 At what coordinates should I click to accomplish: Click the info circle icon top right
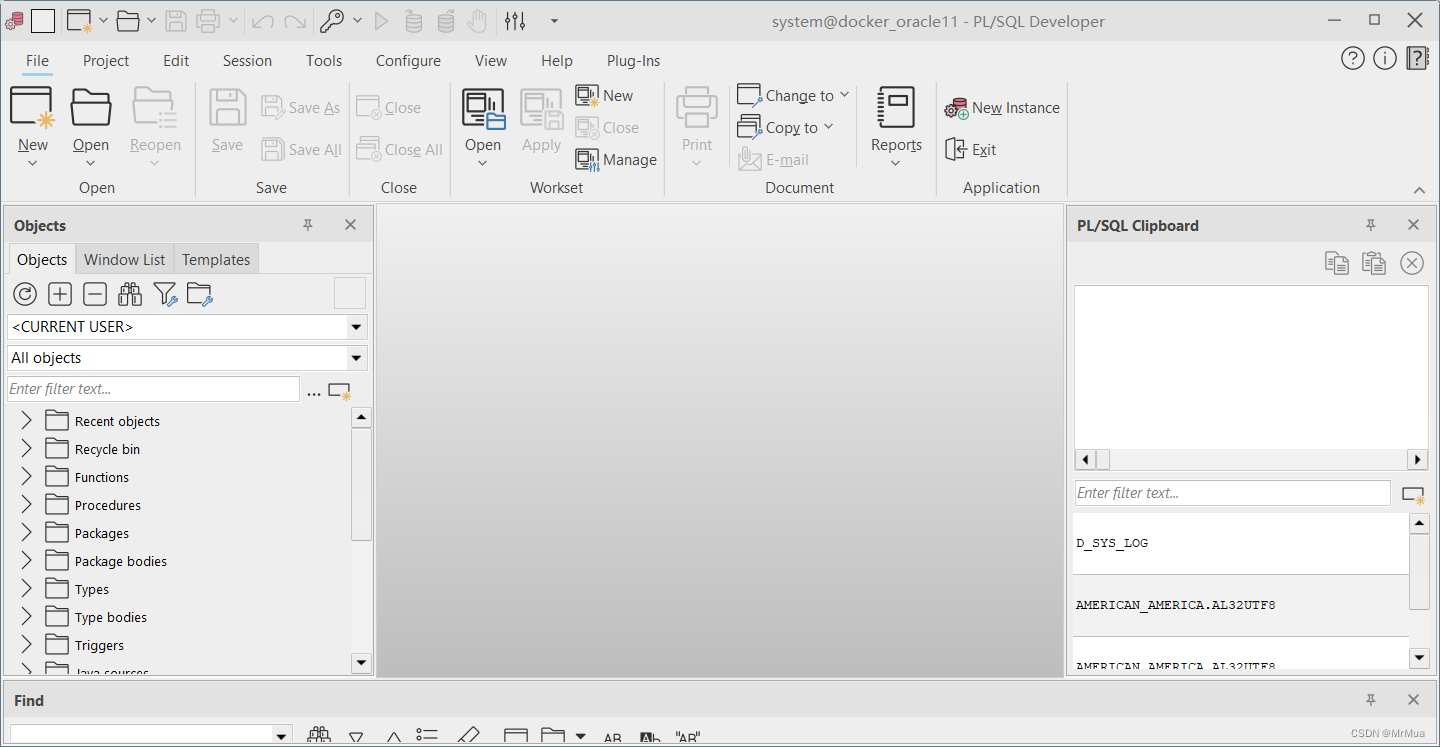pos(1384,59)
